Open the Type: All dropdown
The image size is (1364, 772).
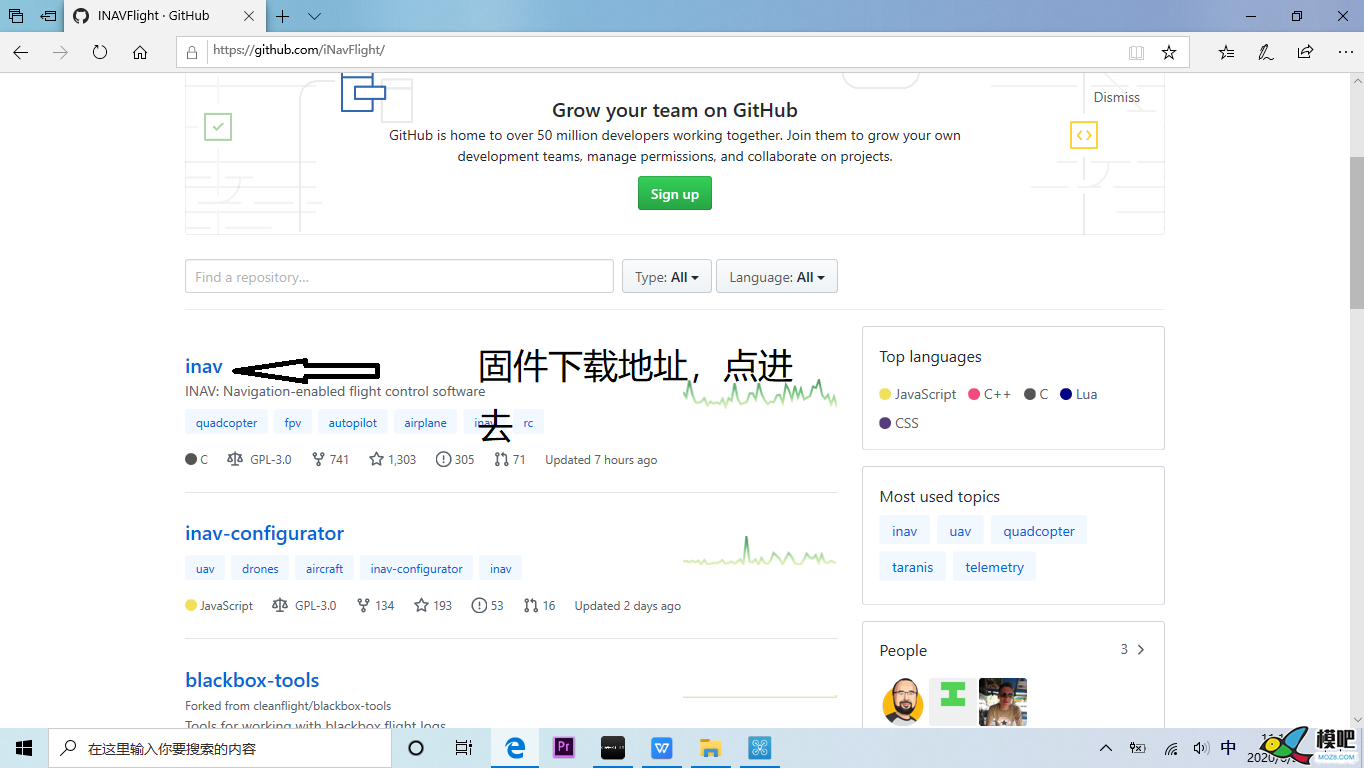click(x=667, y=277)
